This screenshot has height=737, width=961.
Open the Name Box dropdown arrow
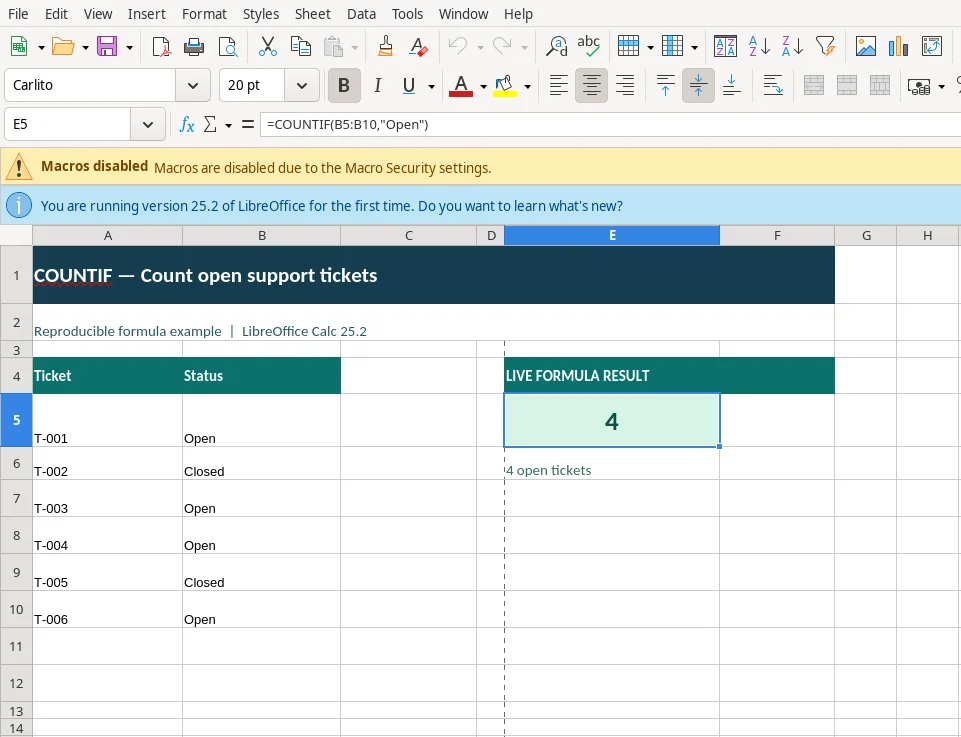148,124
